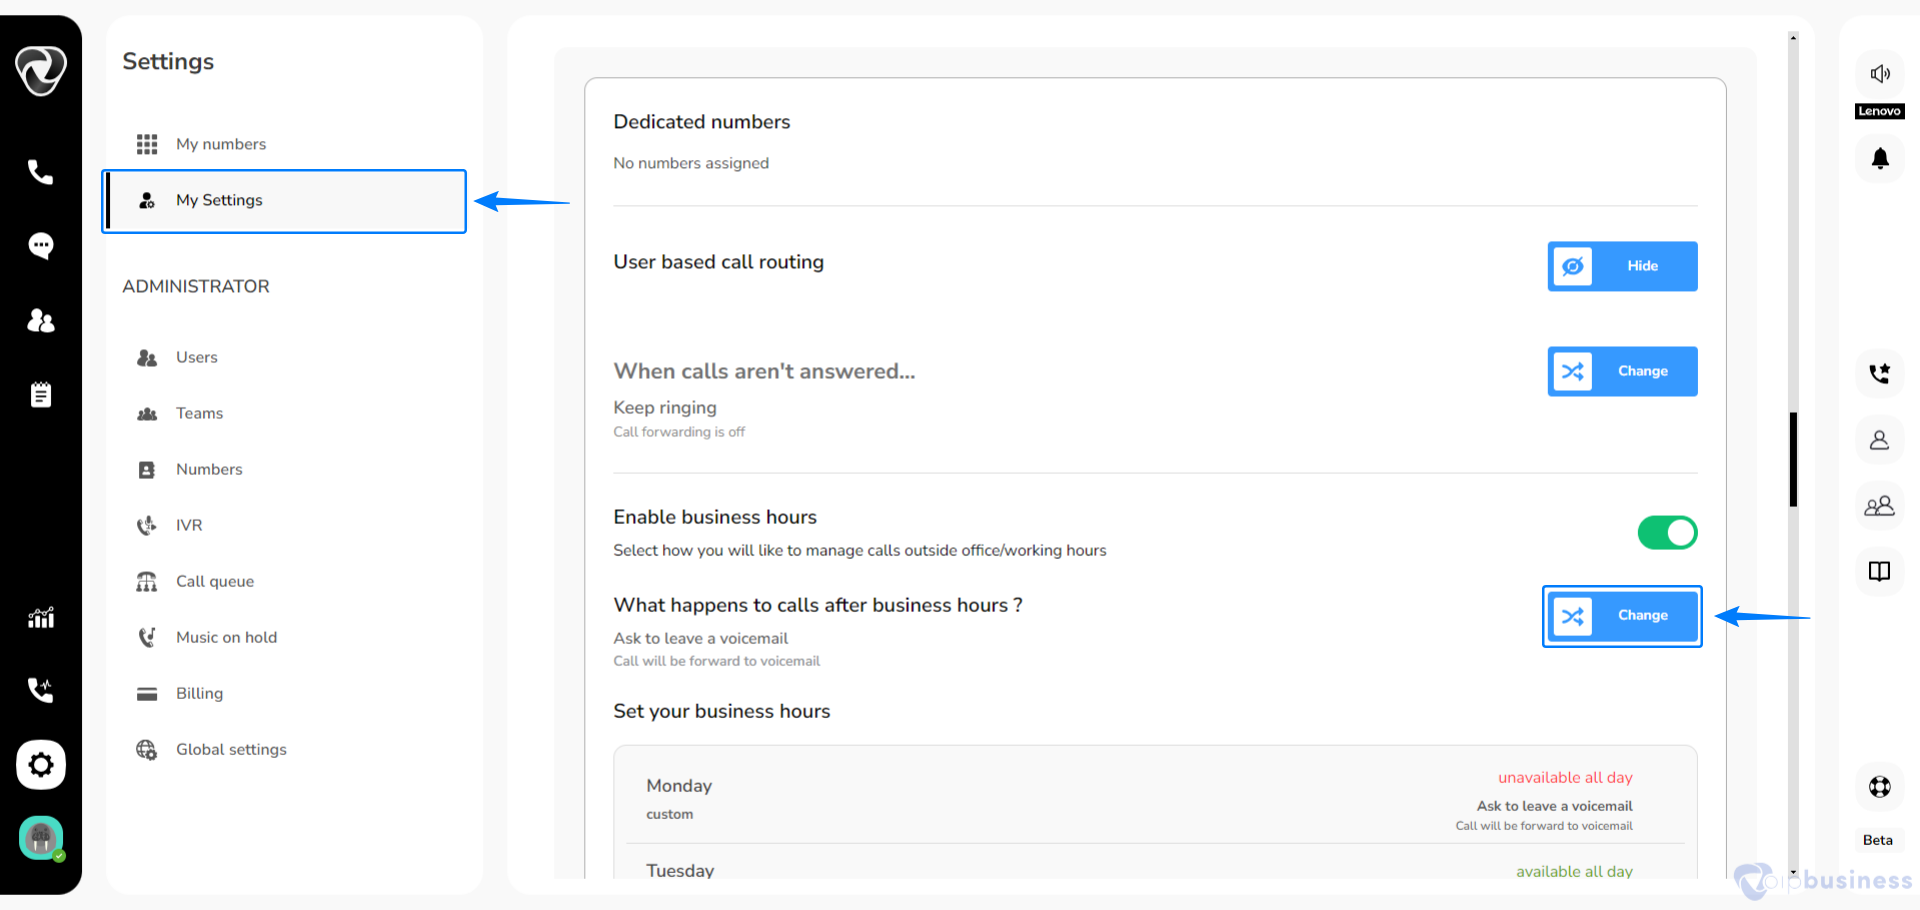Click the Monday business hours row
This screenshot has height=910, width=1920.
(x=1155, y=799)
